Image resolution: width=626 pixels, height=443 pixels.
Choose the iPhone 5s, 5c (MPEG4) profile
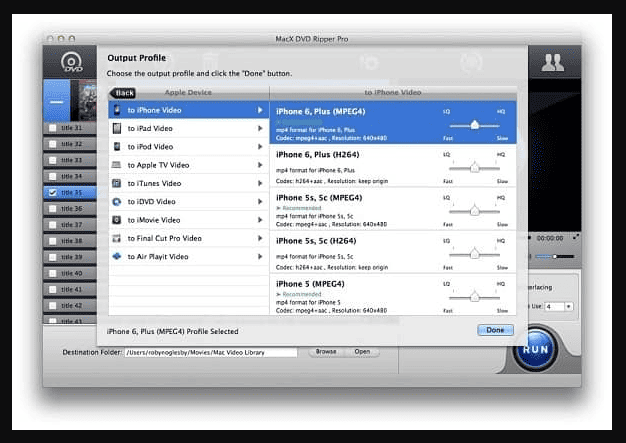tap(393, 209)
